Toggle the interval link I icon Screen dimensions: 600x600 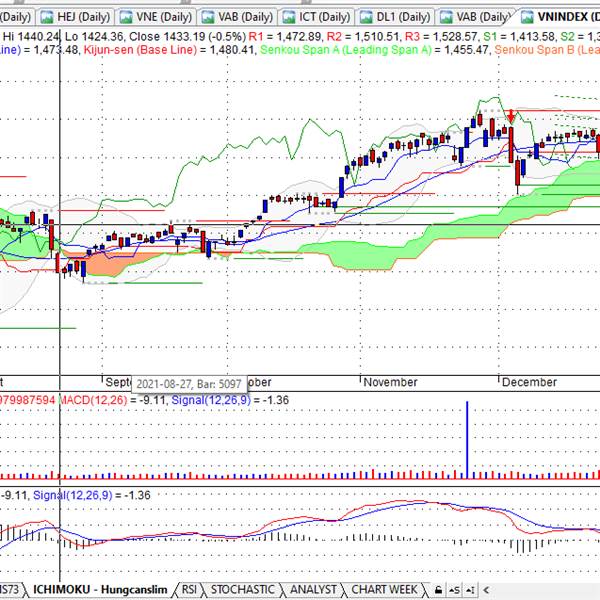tap(471, 590)
